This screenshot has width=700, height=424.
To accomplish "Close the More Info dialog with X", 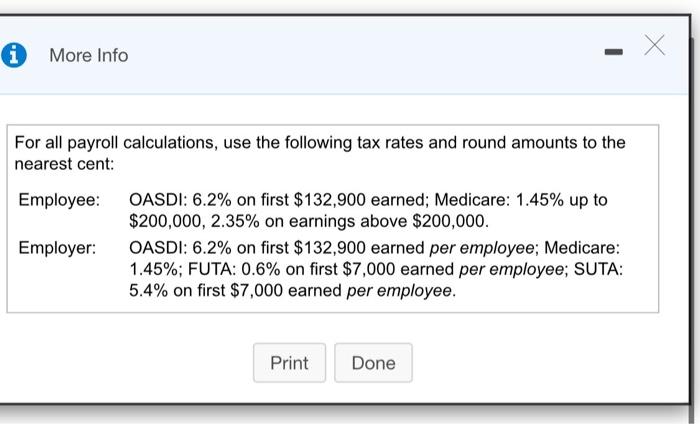I will coord(654,45).
